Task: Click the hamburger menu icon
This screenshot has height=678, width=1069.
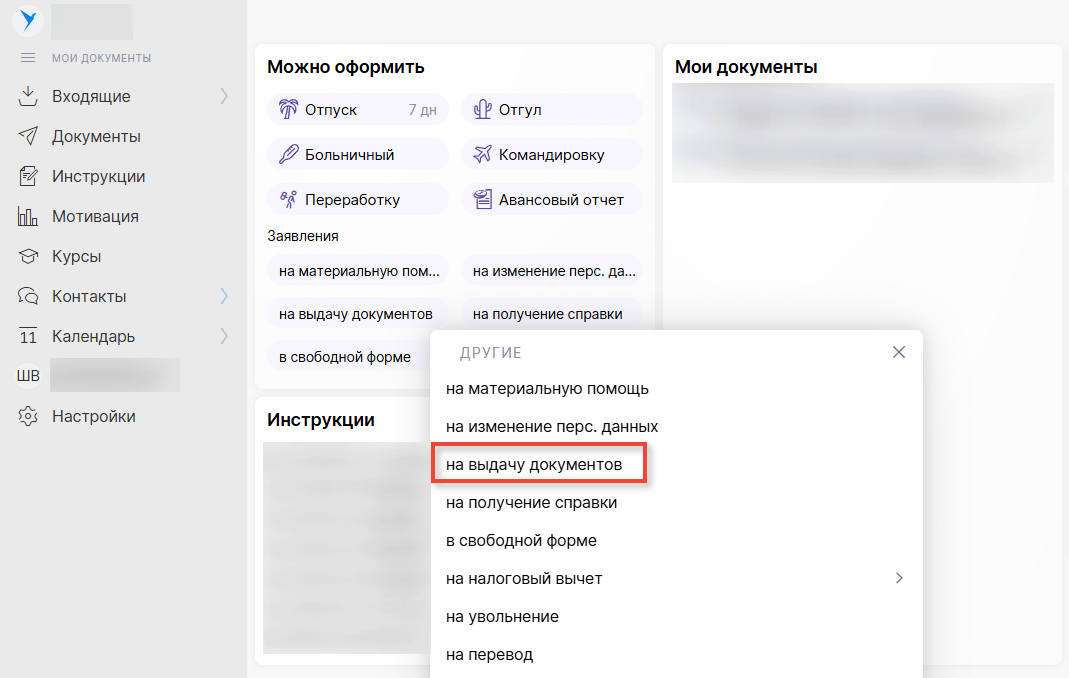Action: pos(28,58)
